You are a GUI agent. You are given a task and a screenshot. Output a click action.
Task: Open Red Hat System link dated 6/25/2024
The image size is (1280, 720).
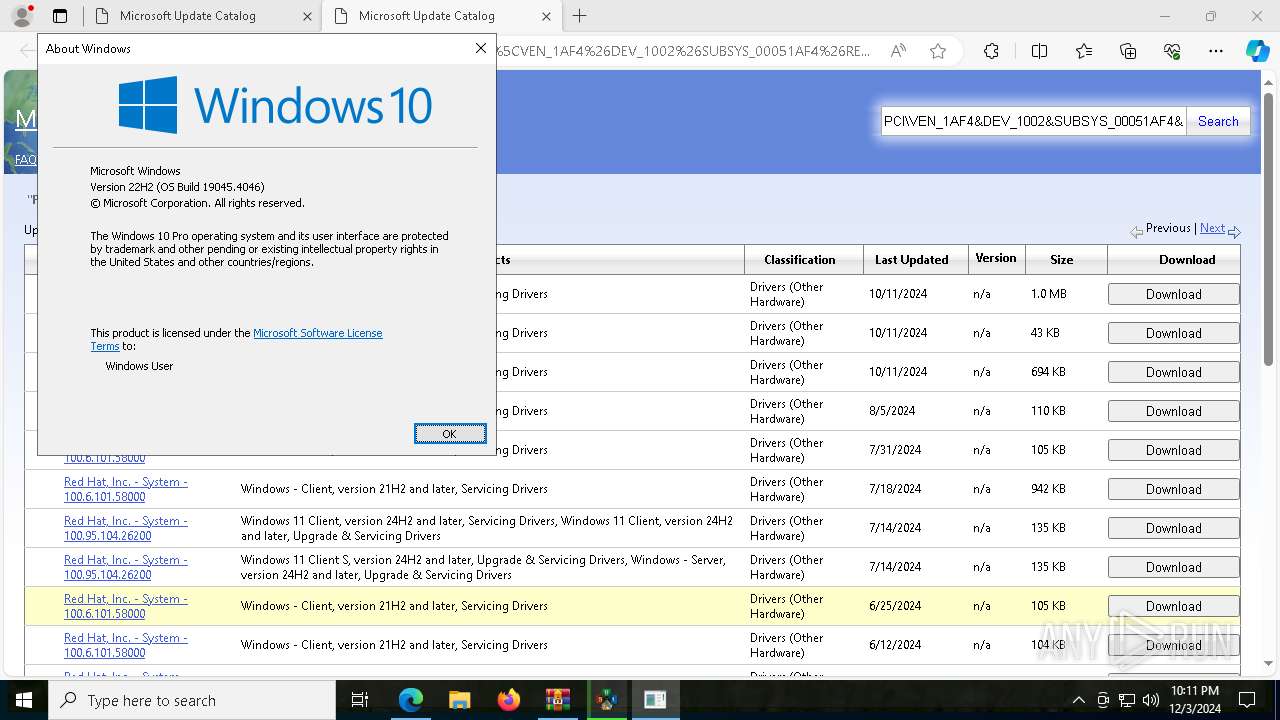click(126, 606)
